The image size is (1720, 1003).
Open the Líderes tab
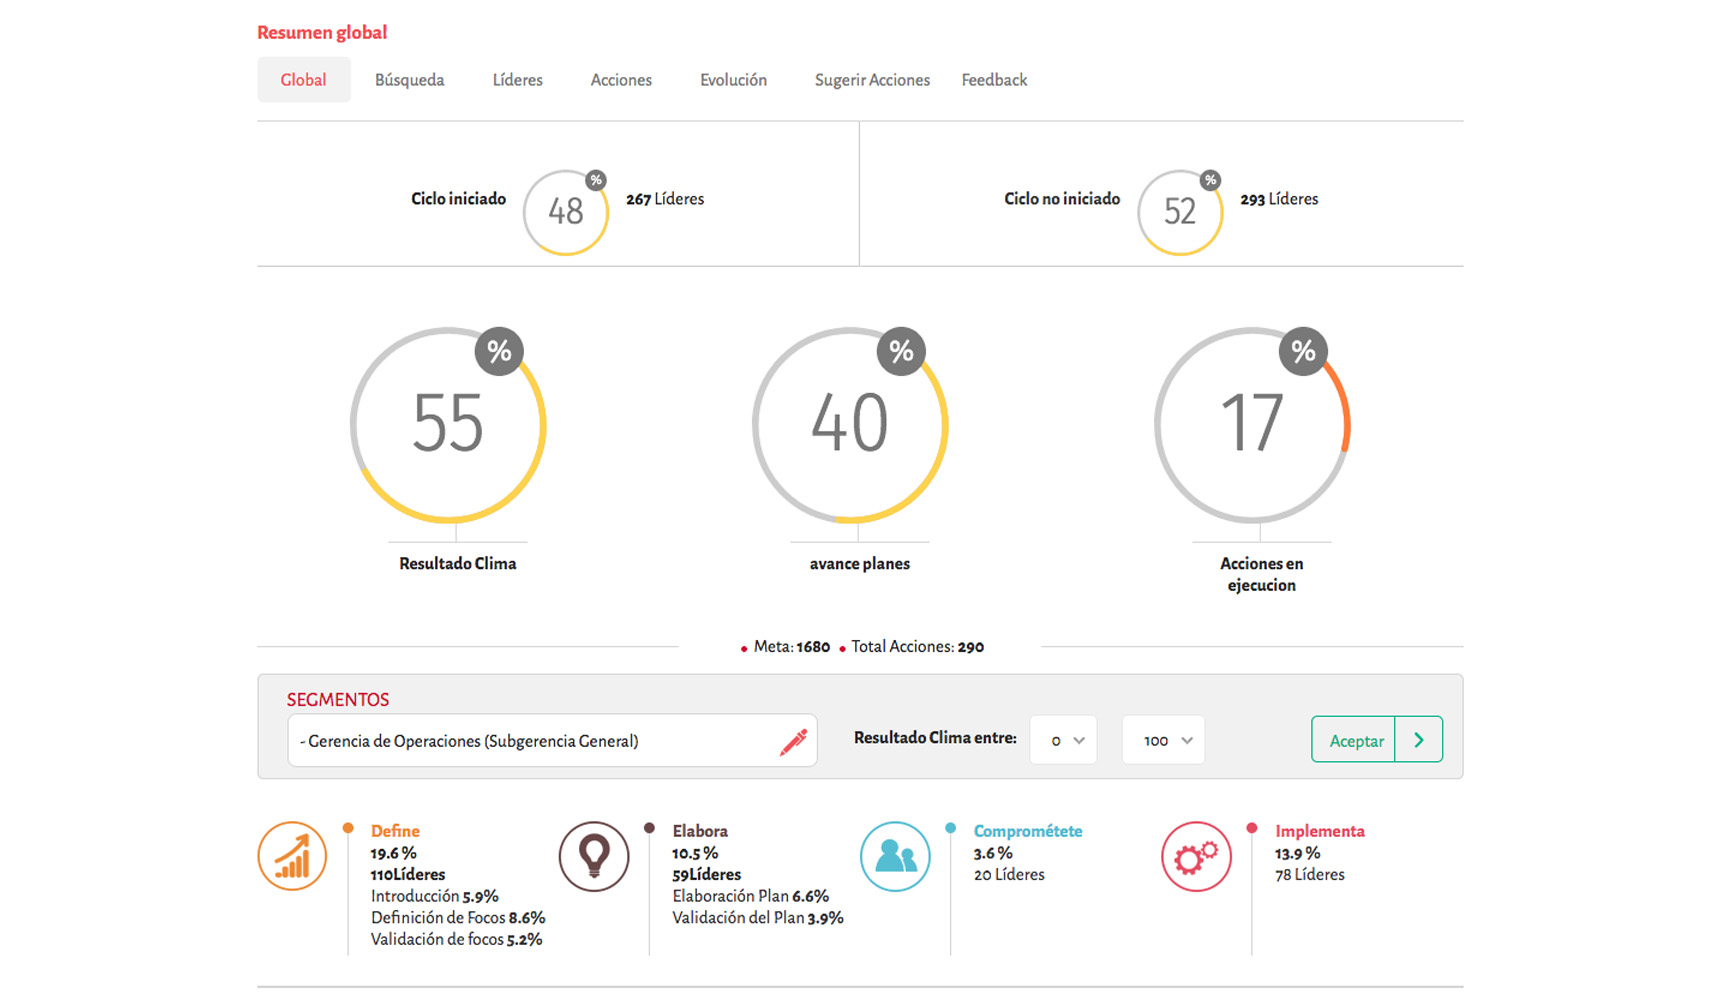(x=518, y=80)
